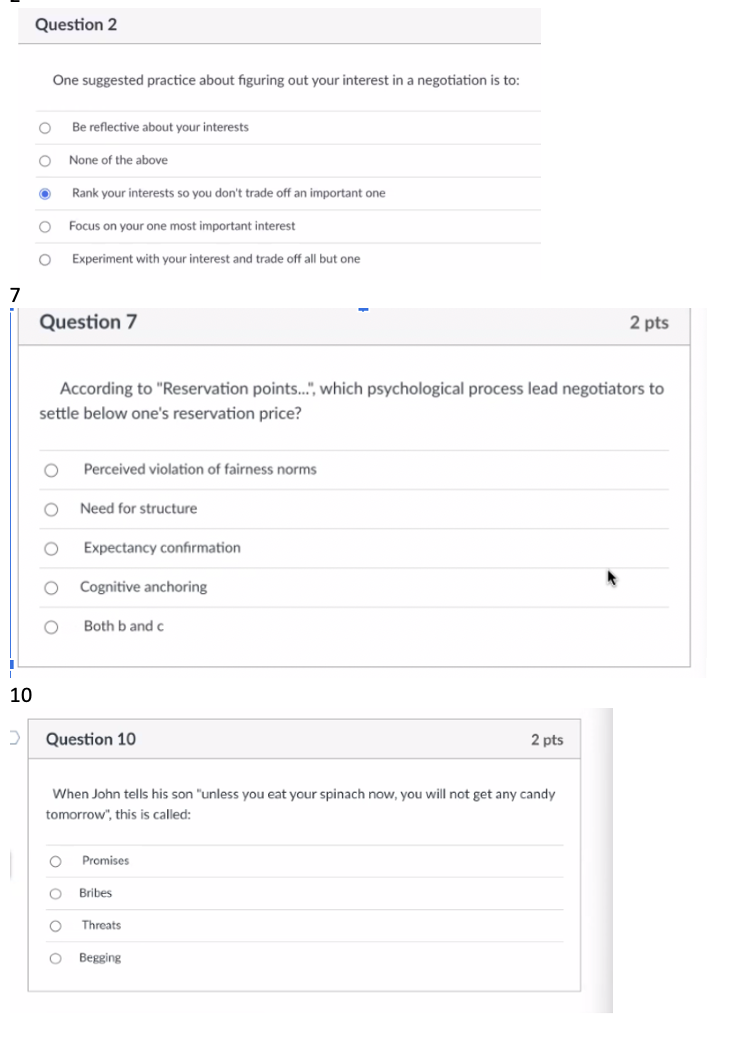This screenshot has height=1038, width=750.
Task: Click the "Question 2" header
Action: tap(74, 25)
